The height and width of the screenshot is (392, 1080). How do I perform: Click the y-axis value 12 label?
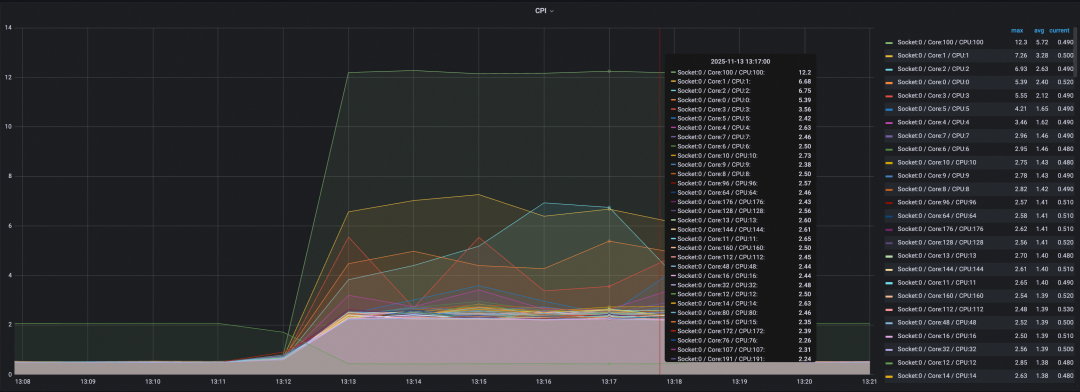tap(8, 77)
